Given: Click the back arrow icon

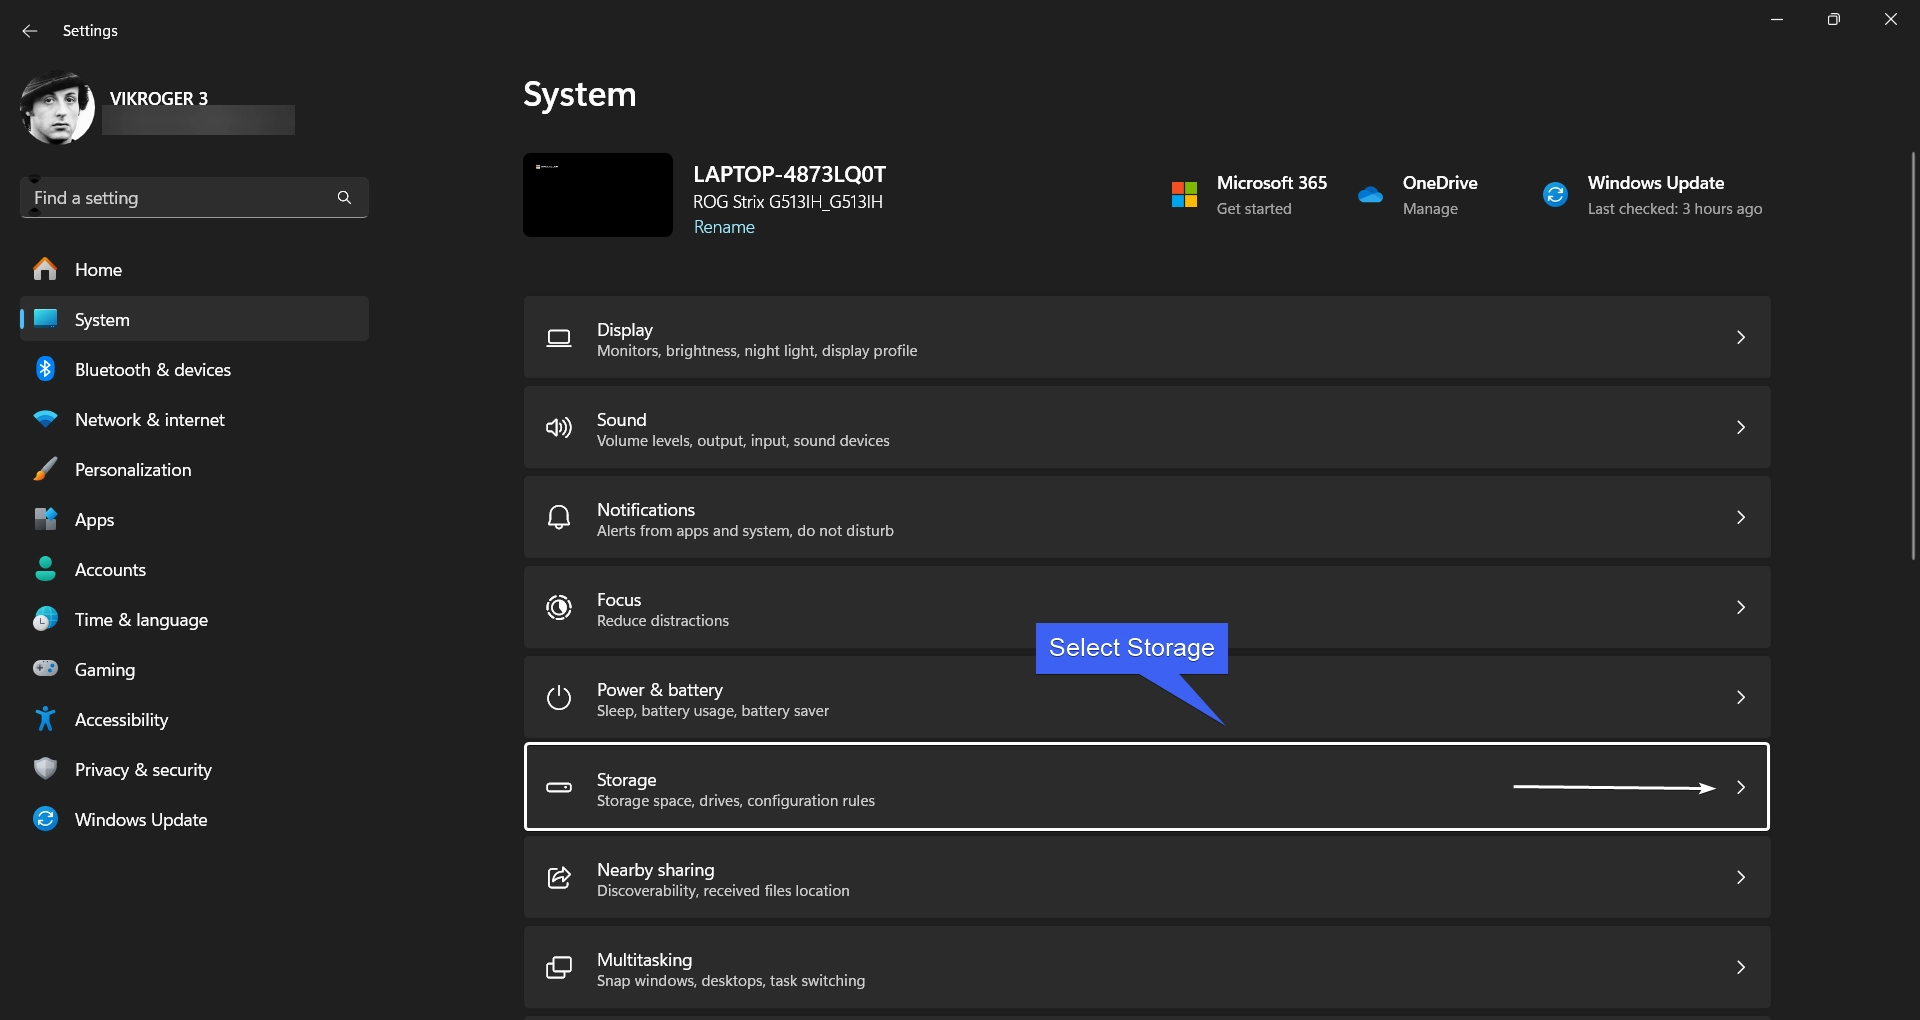Looking at the screenshot, I should point(30,31).
